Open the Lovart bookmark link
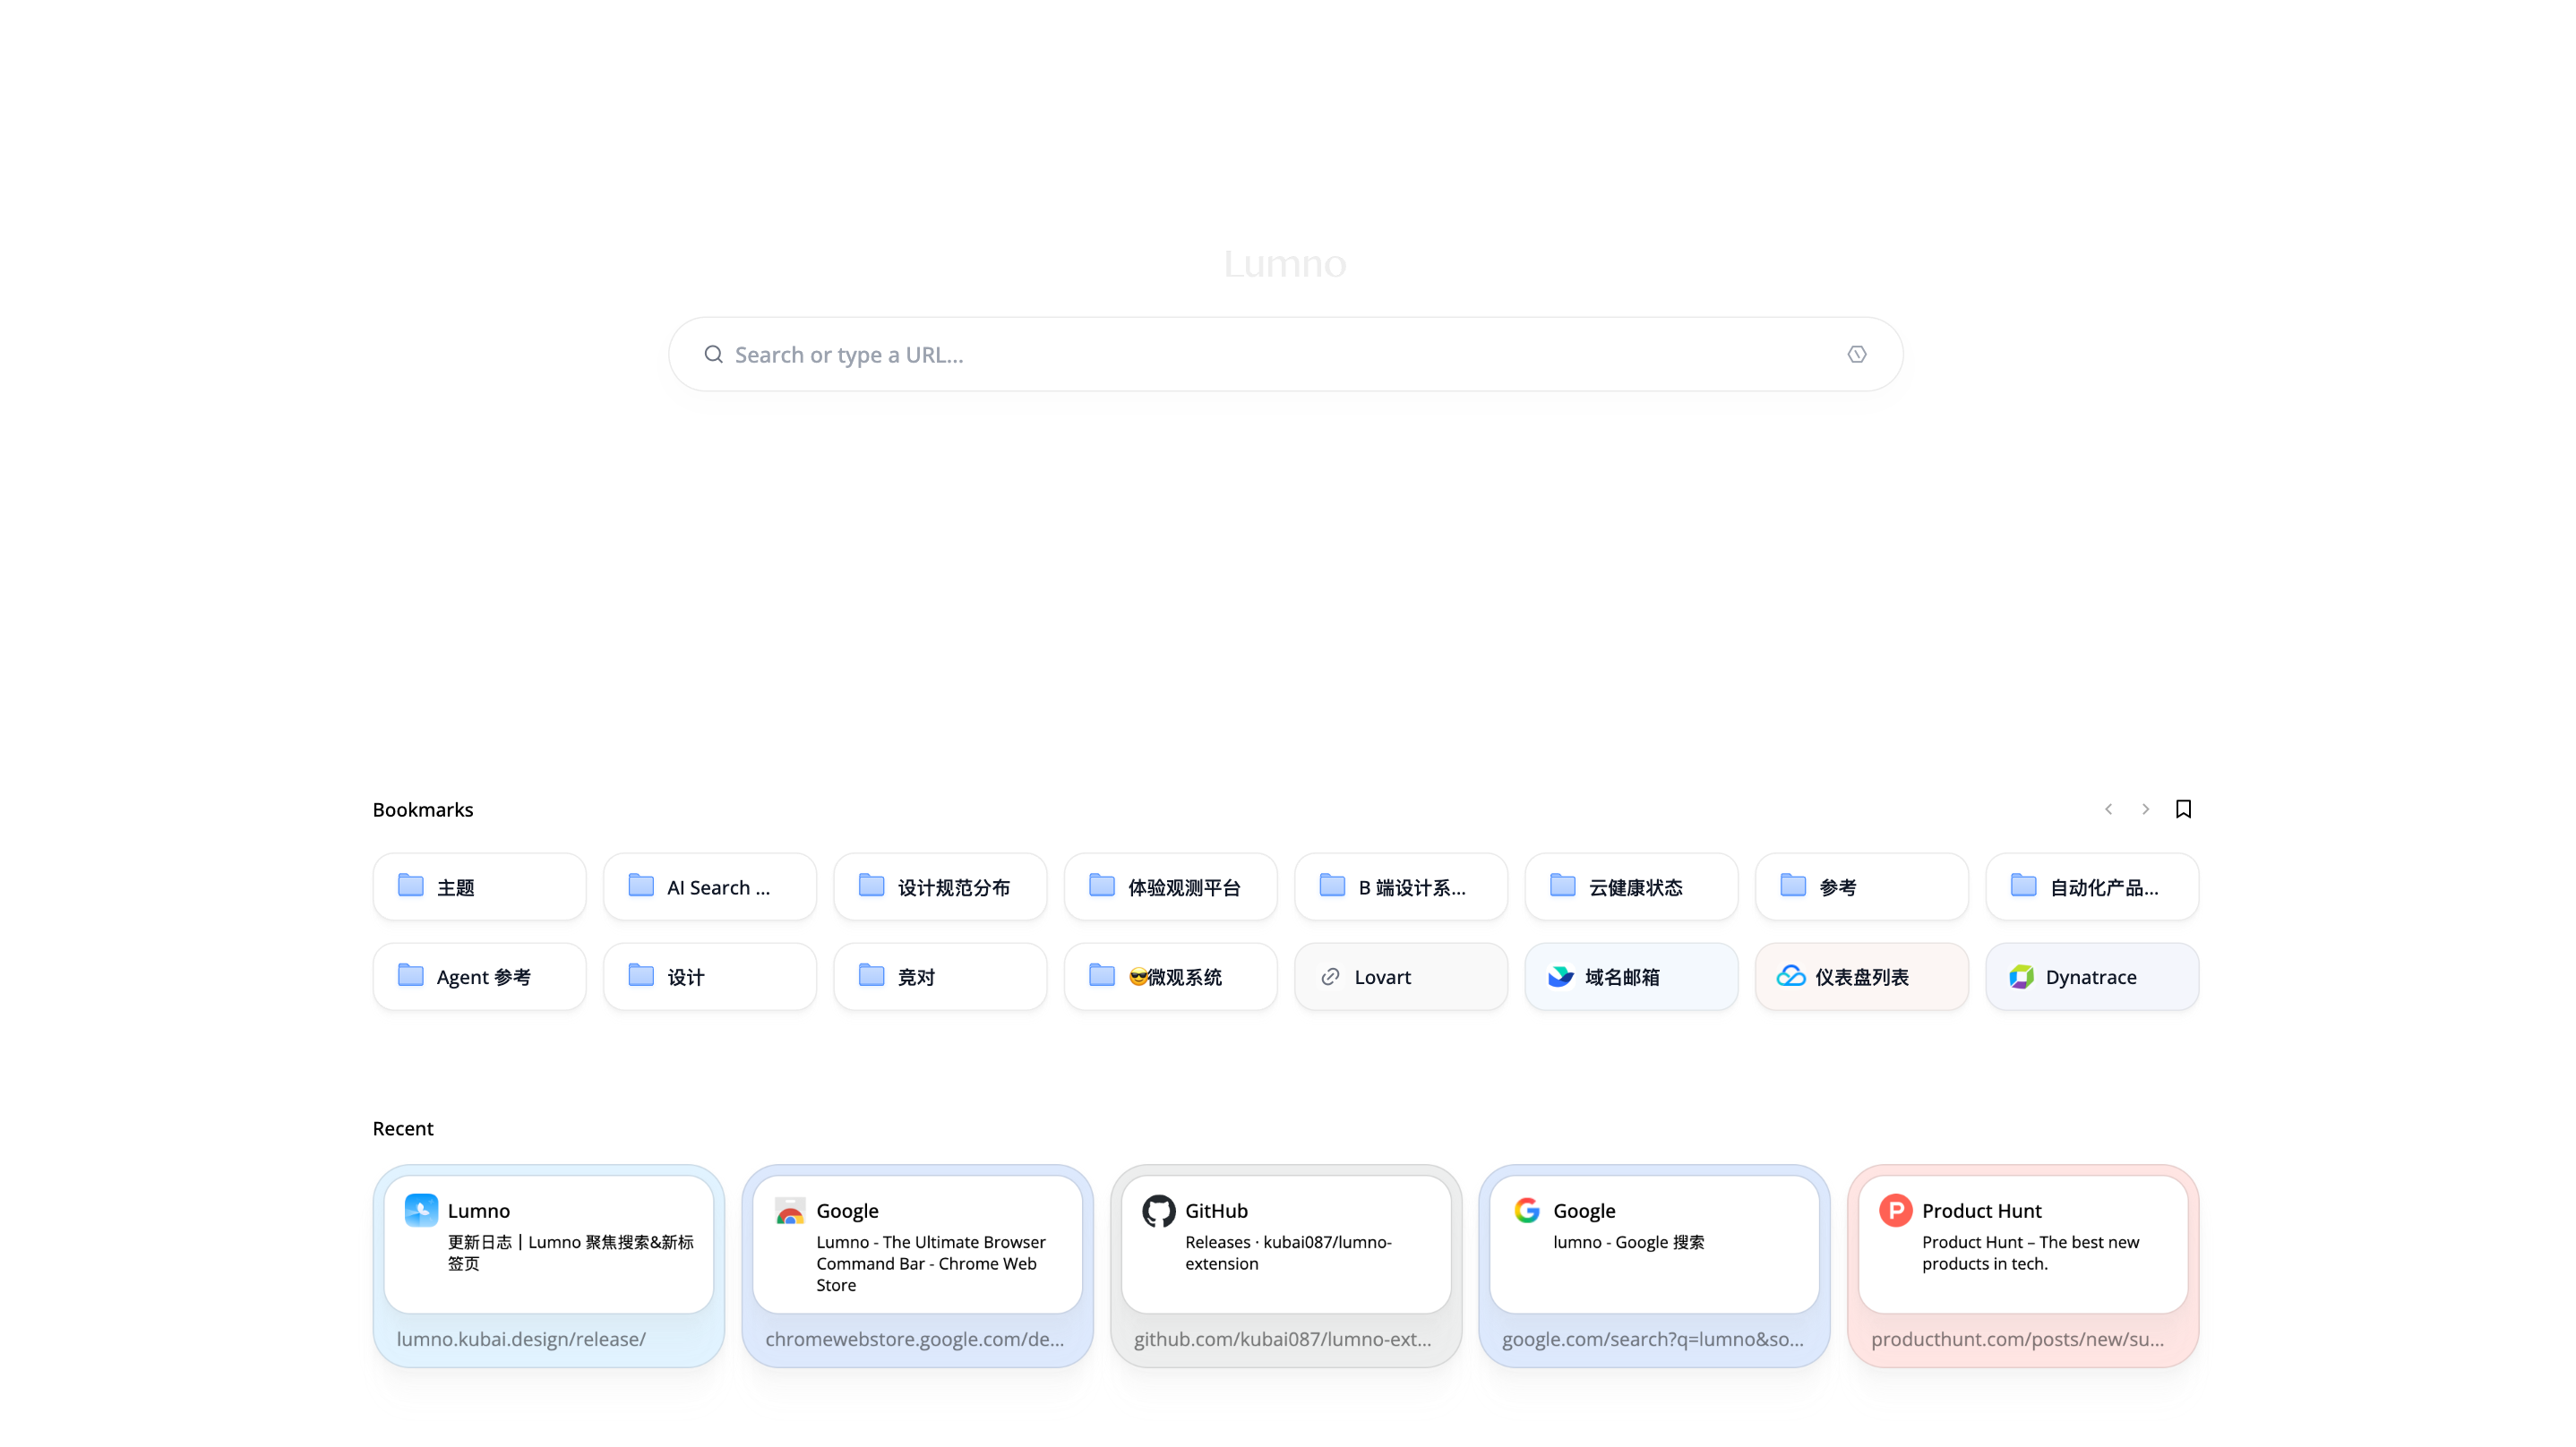This screenshot has height=1447, width=2576. 1401,977
